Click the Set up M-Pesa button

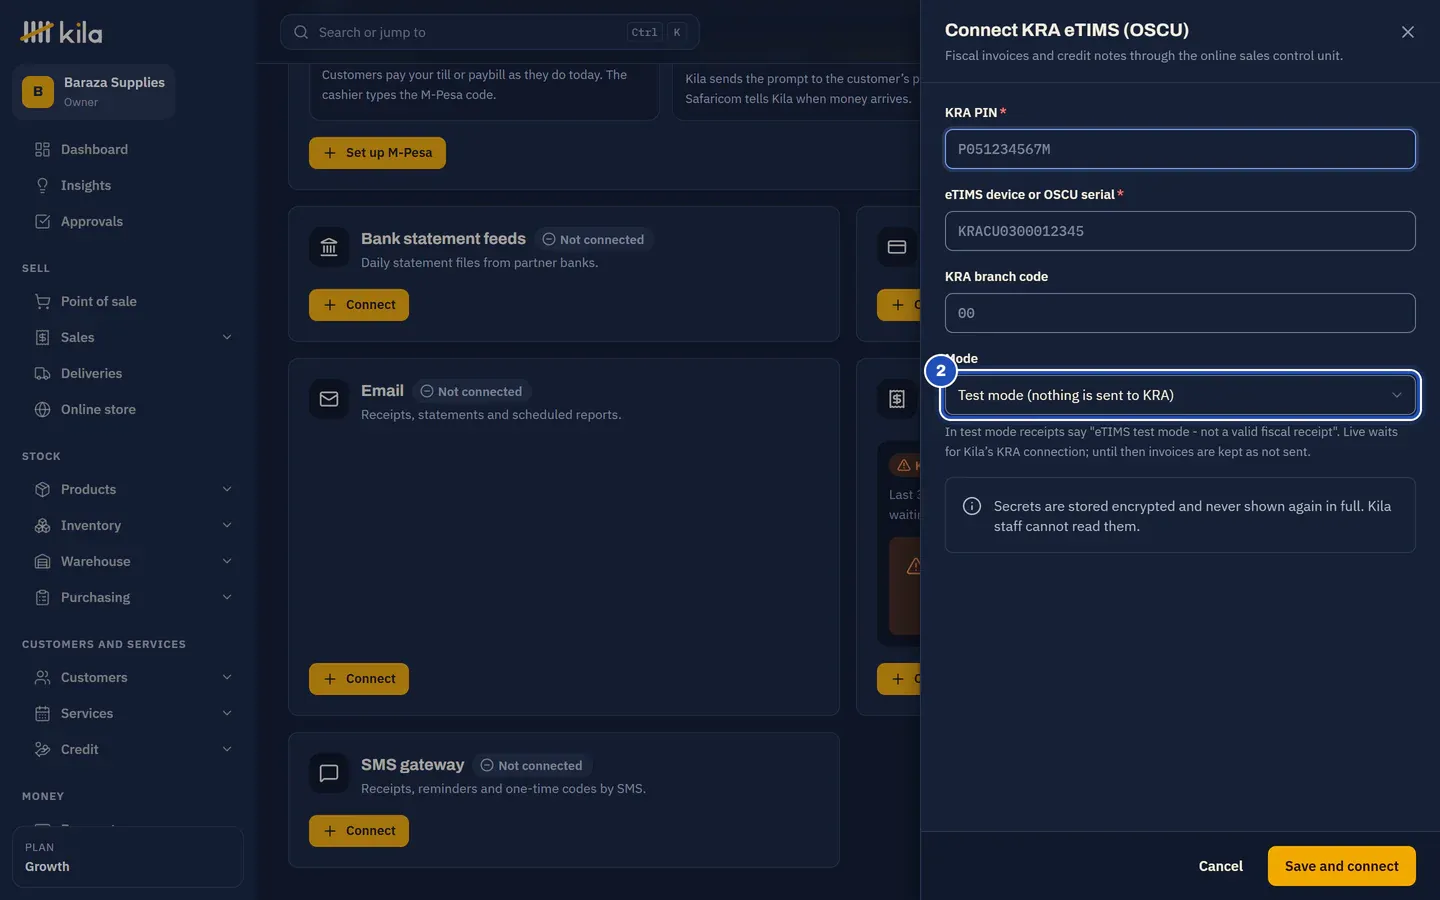click(x=377, y=153)
